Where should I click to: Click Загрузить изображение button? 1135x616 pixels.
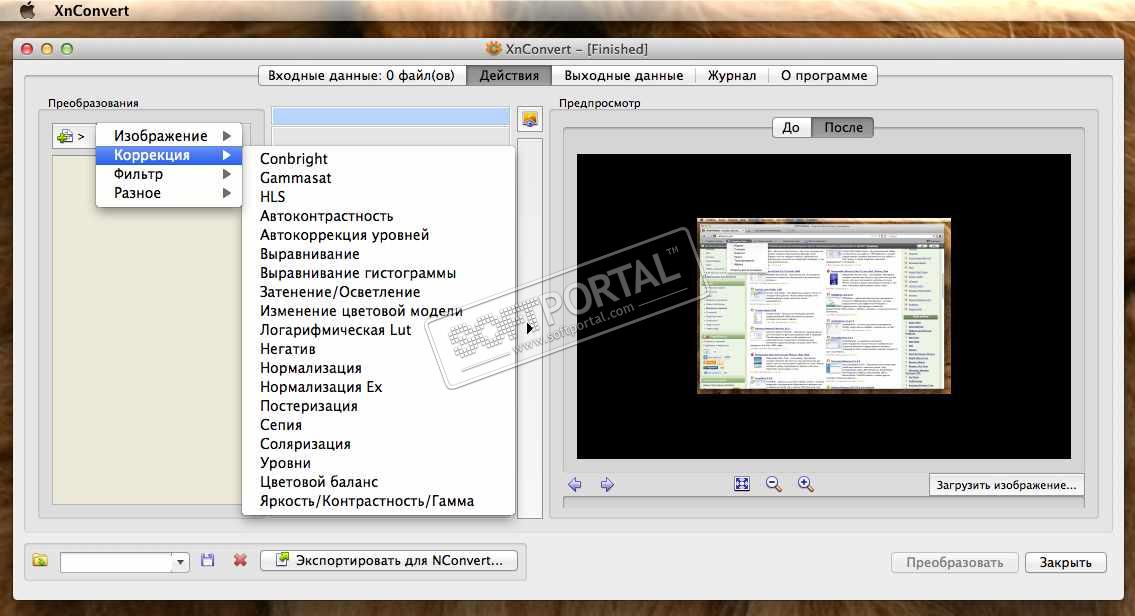(x=1006, y=485)
